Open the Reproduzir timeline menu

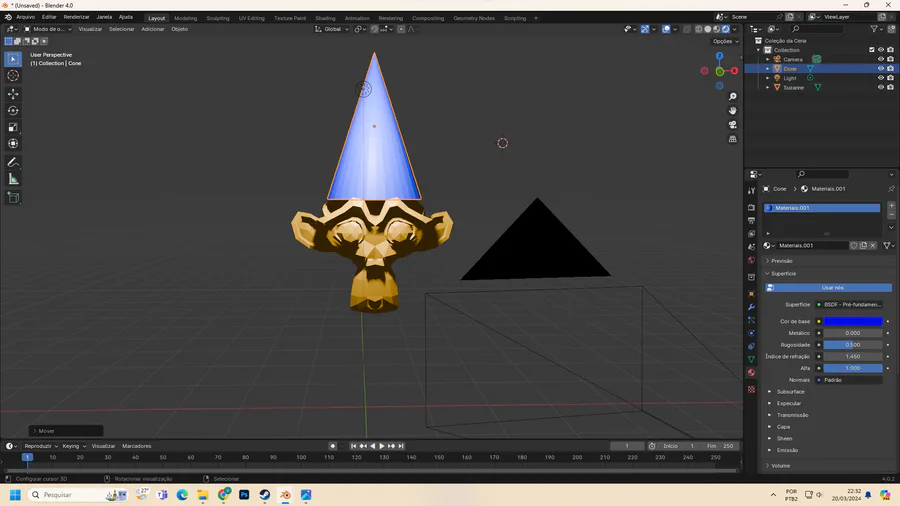41,446
